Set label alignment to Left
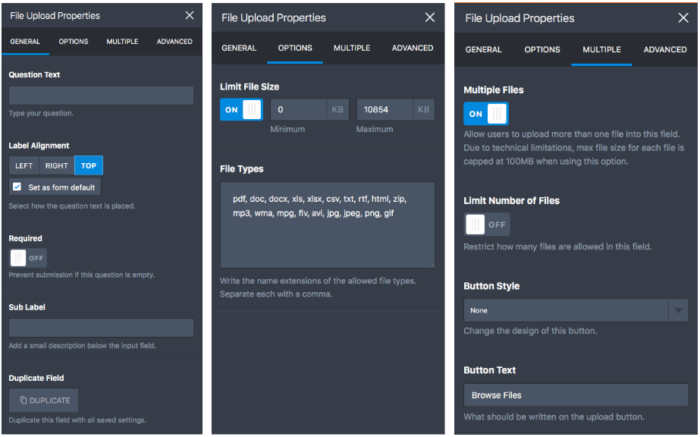The height and width of the screenshot is (437, 700). point(24,165)
